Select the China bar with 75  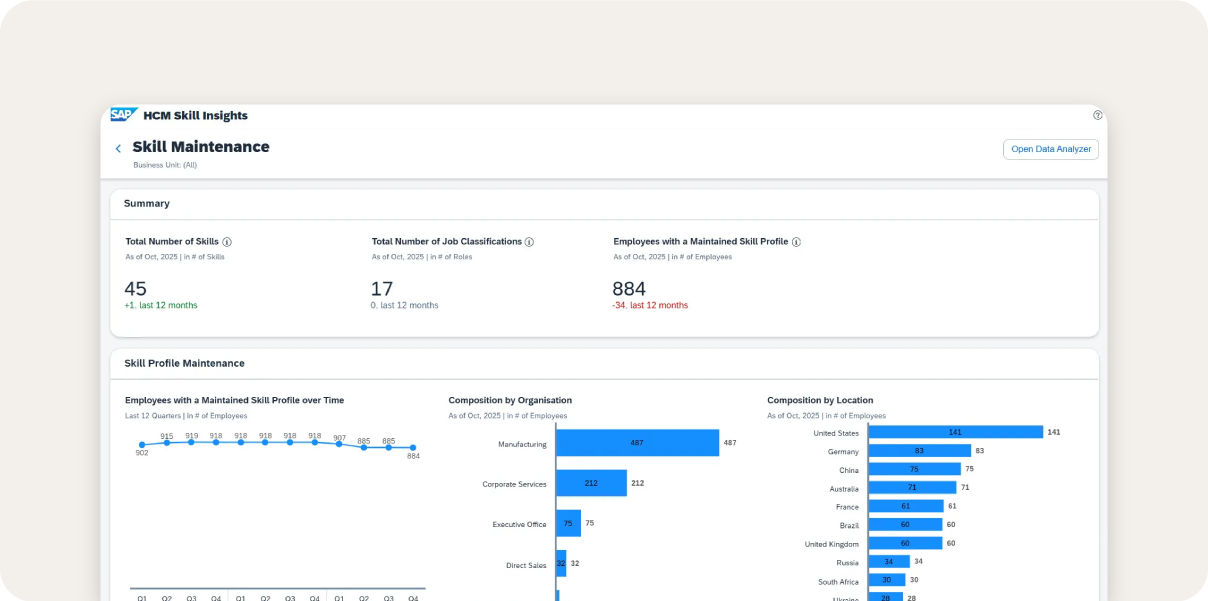(x=915, y=469)
